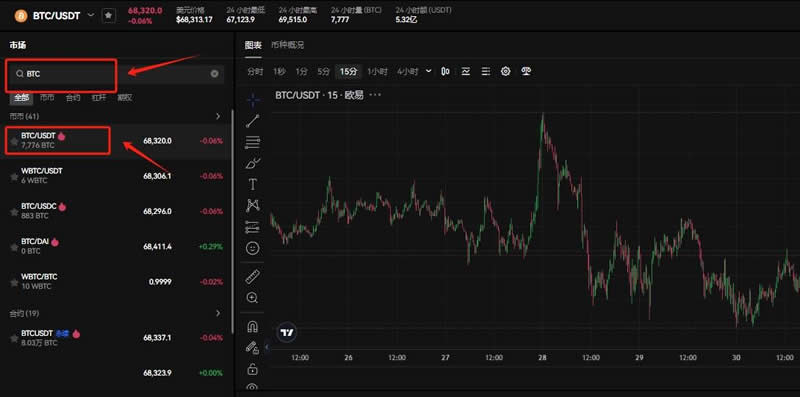Clear the BTC search field
The width and height of the screenshot is (800, 397).
tap(215, 74)
